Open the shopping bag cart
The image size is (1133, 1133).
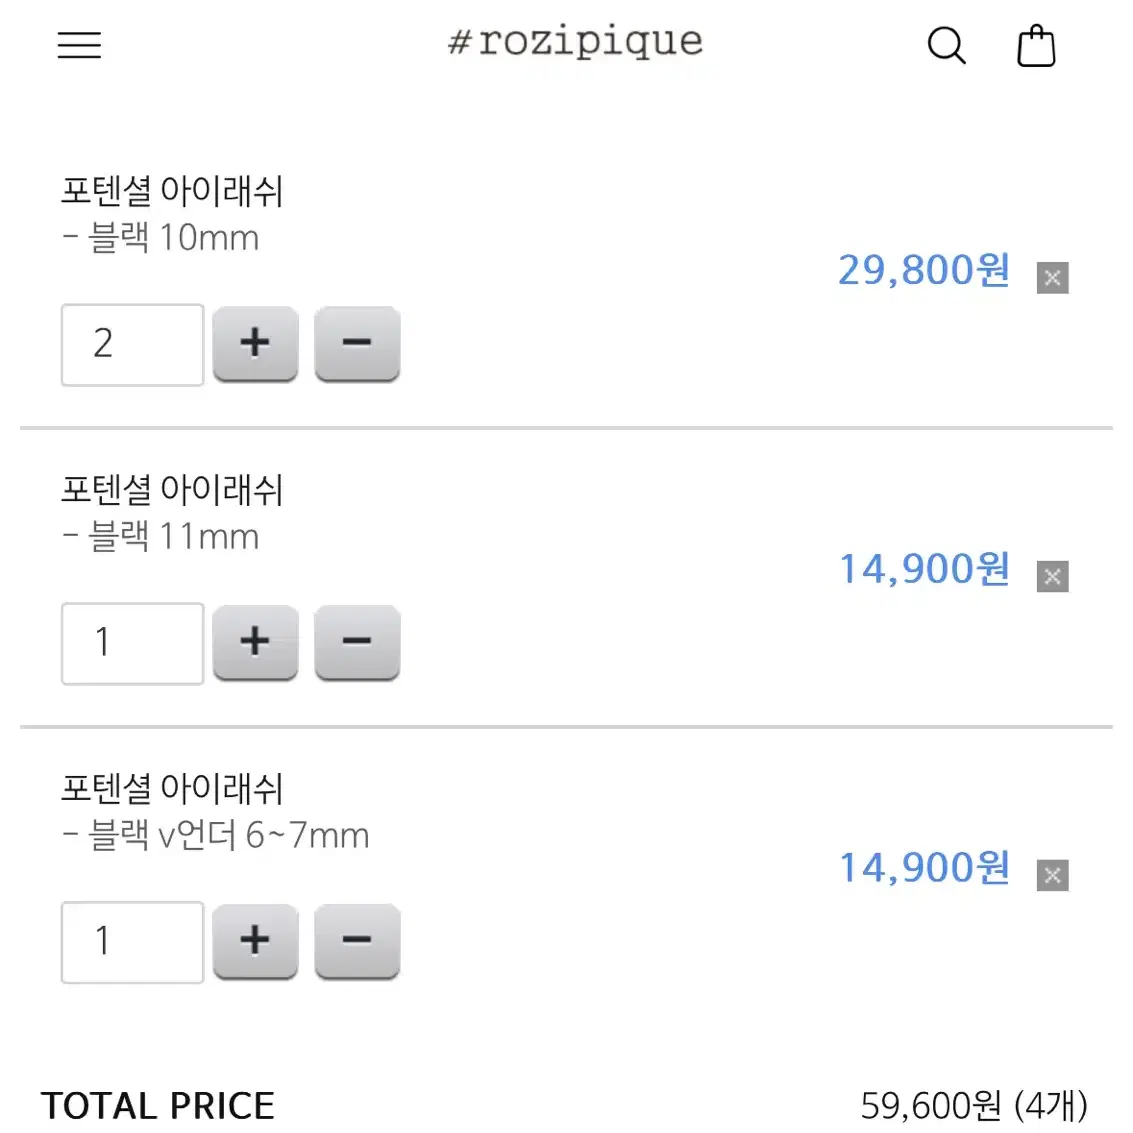tap(1036, 46)
